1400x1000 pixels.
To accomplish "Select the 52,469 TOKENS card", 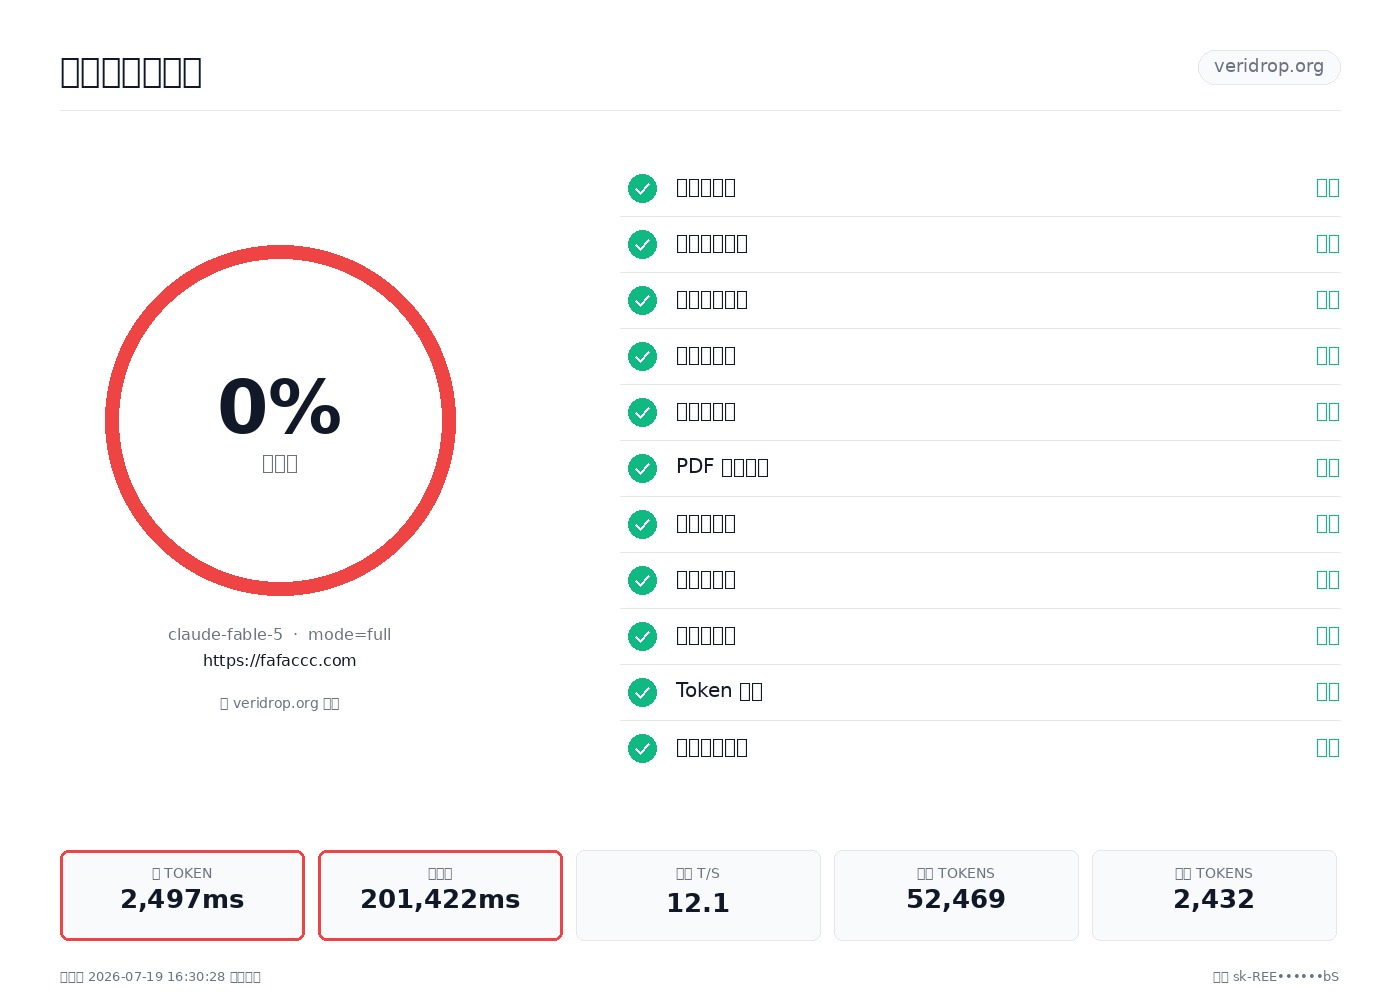I will click(956, 895).
